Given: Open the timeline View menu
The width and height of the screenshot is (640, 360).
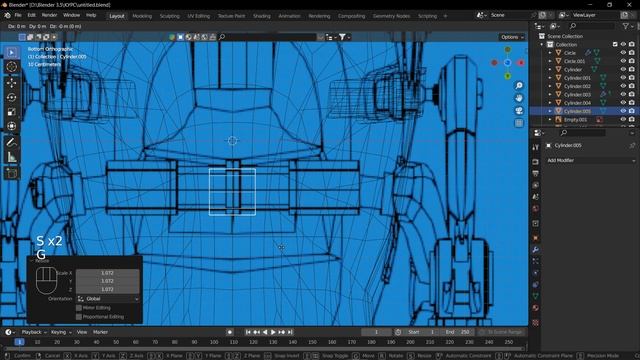Looking at the screenshot, I should pos(82,332).
